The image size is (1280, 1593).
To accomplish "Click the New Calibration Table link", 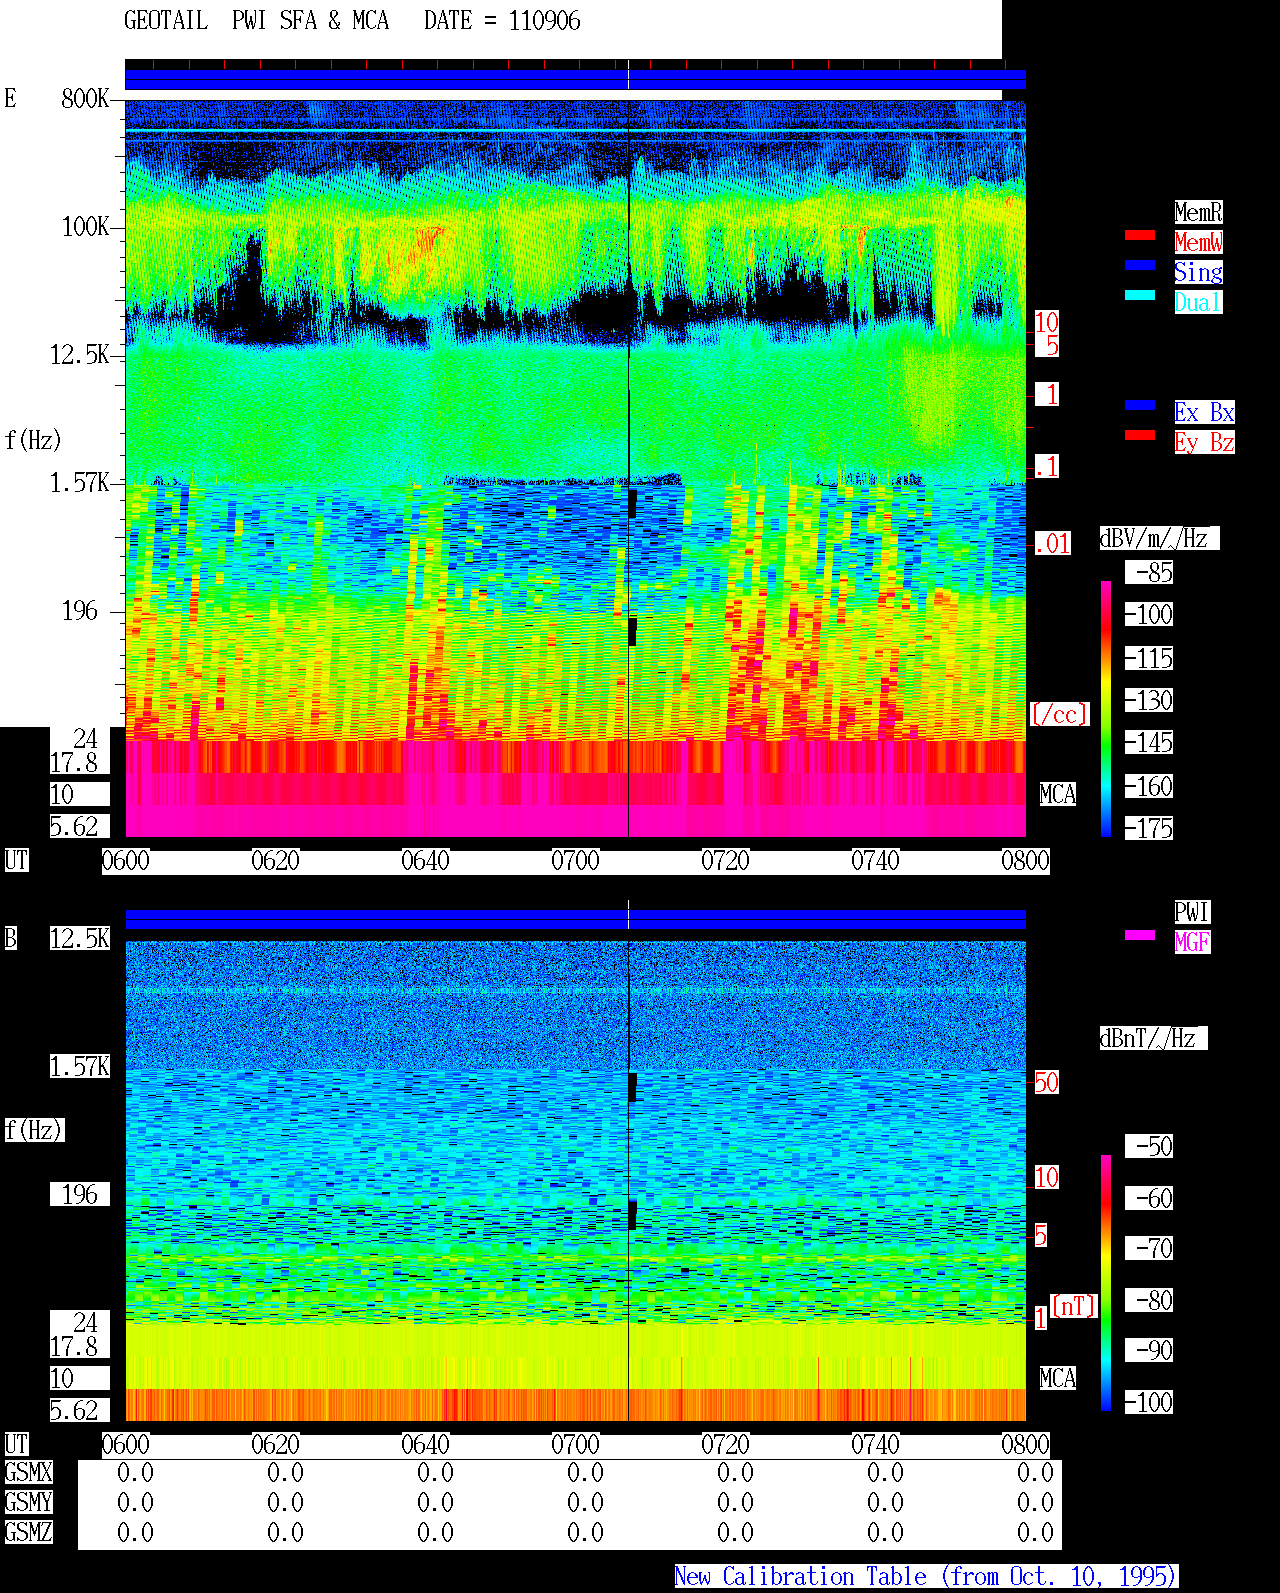I will [926, 1577].
